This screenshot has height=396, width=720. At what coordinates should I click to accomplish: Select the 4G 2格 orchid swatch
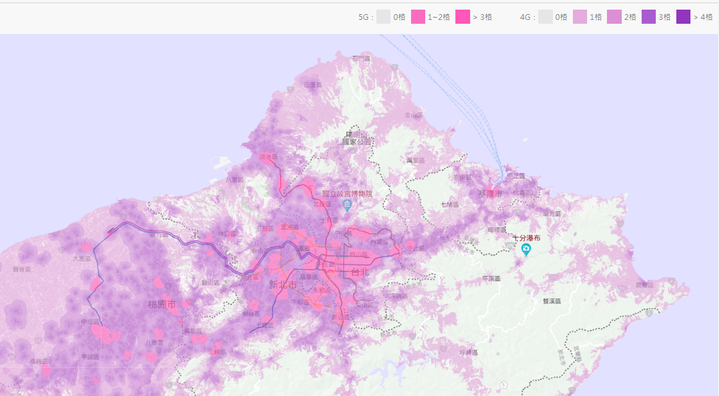pos(614,17)
